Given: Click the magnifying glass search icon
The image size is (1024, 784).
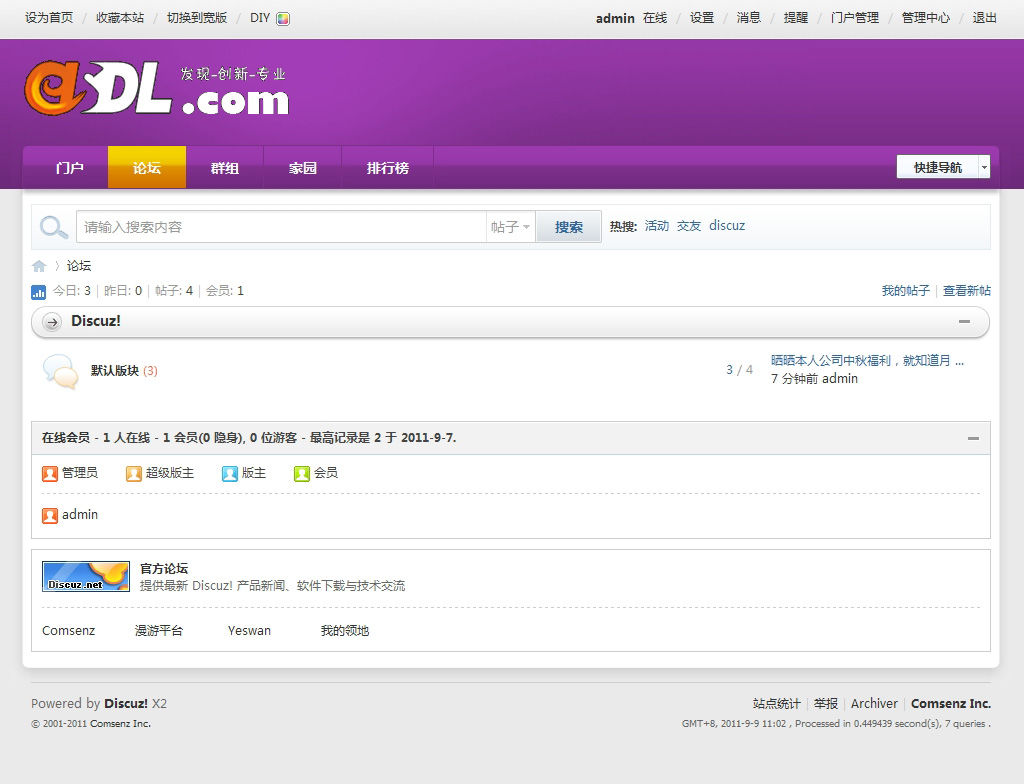Looking at the screenshot, I should [54, 227].
